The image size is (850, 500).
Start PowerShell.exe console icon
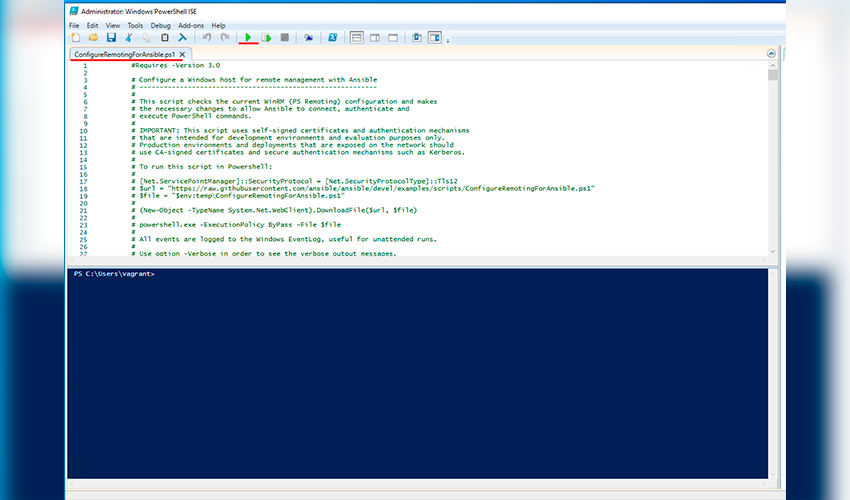click(x=333, y=37)
